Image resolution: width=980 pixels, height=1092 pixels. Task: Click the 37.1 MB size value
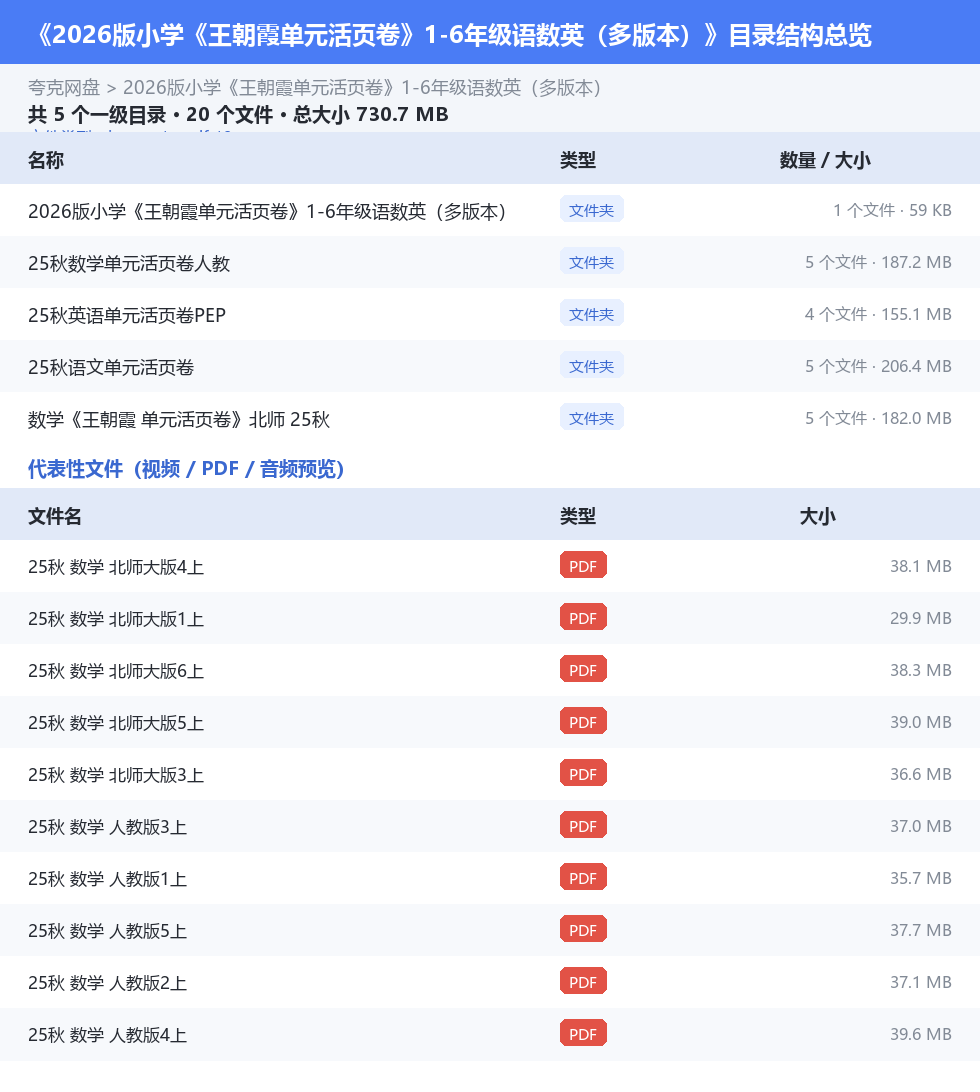point(921,982)
